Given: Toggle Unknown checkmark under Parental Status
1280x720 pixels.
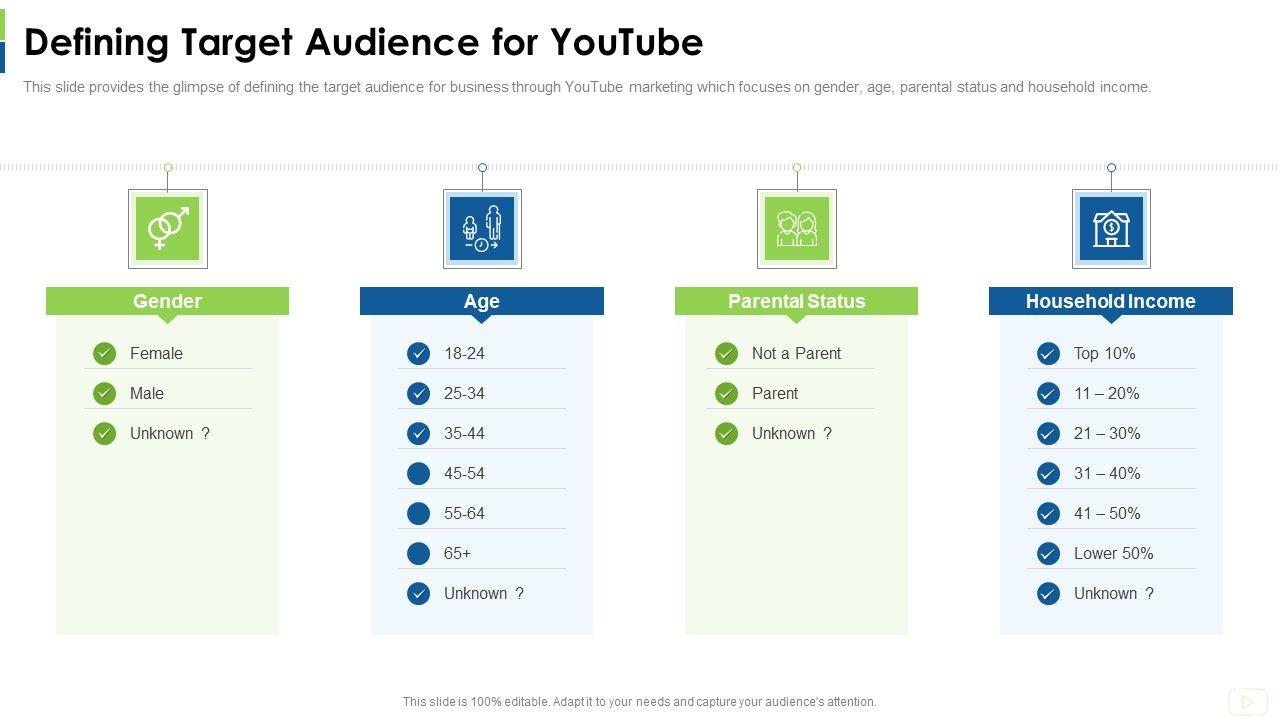Looking at the screenshot, I should 727,433.
